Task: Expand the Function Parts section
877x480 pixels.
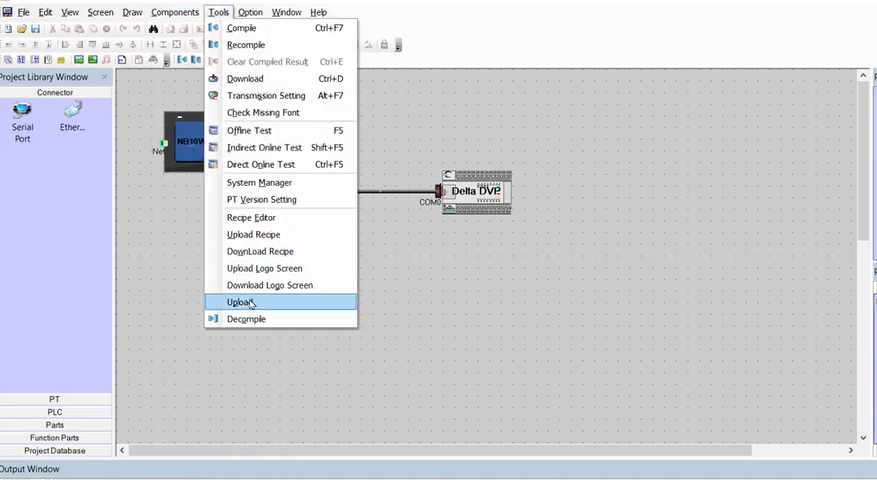Action: [x=55, y=438]
